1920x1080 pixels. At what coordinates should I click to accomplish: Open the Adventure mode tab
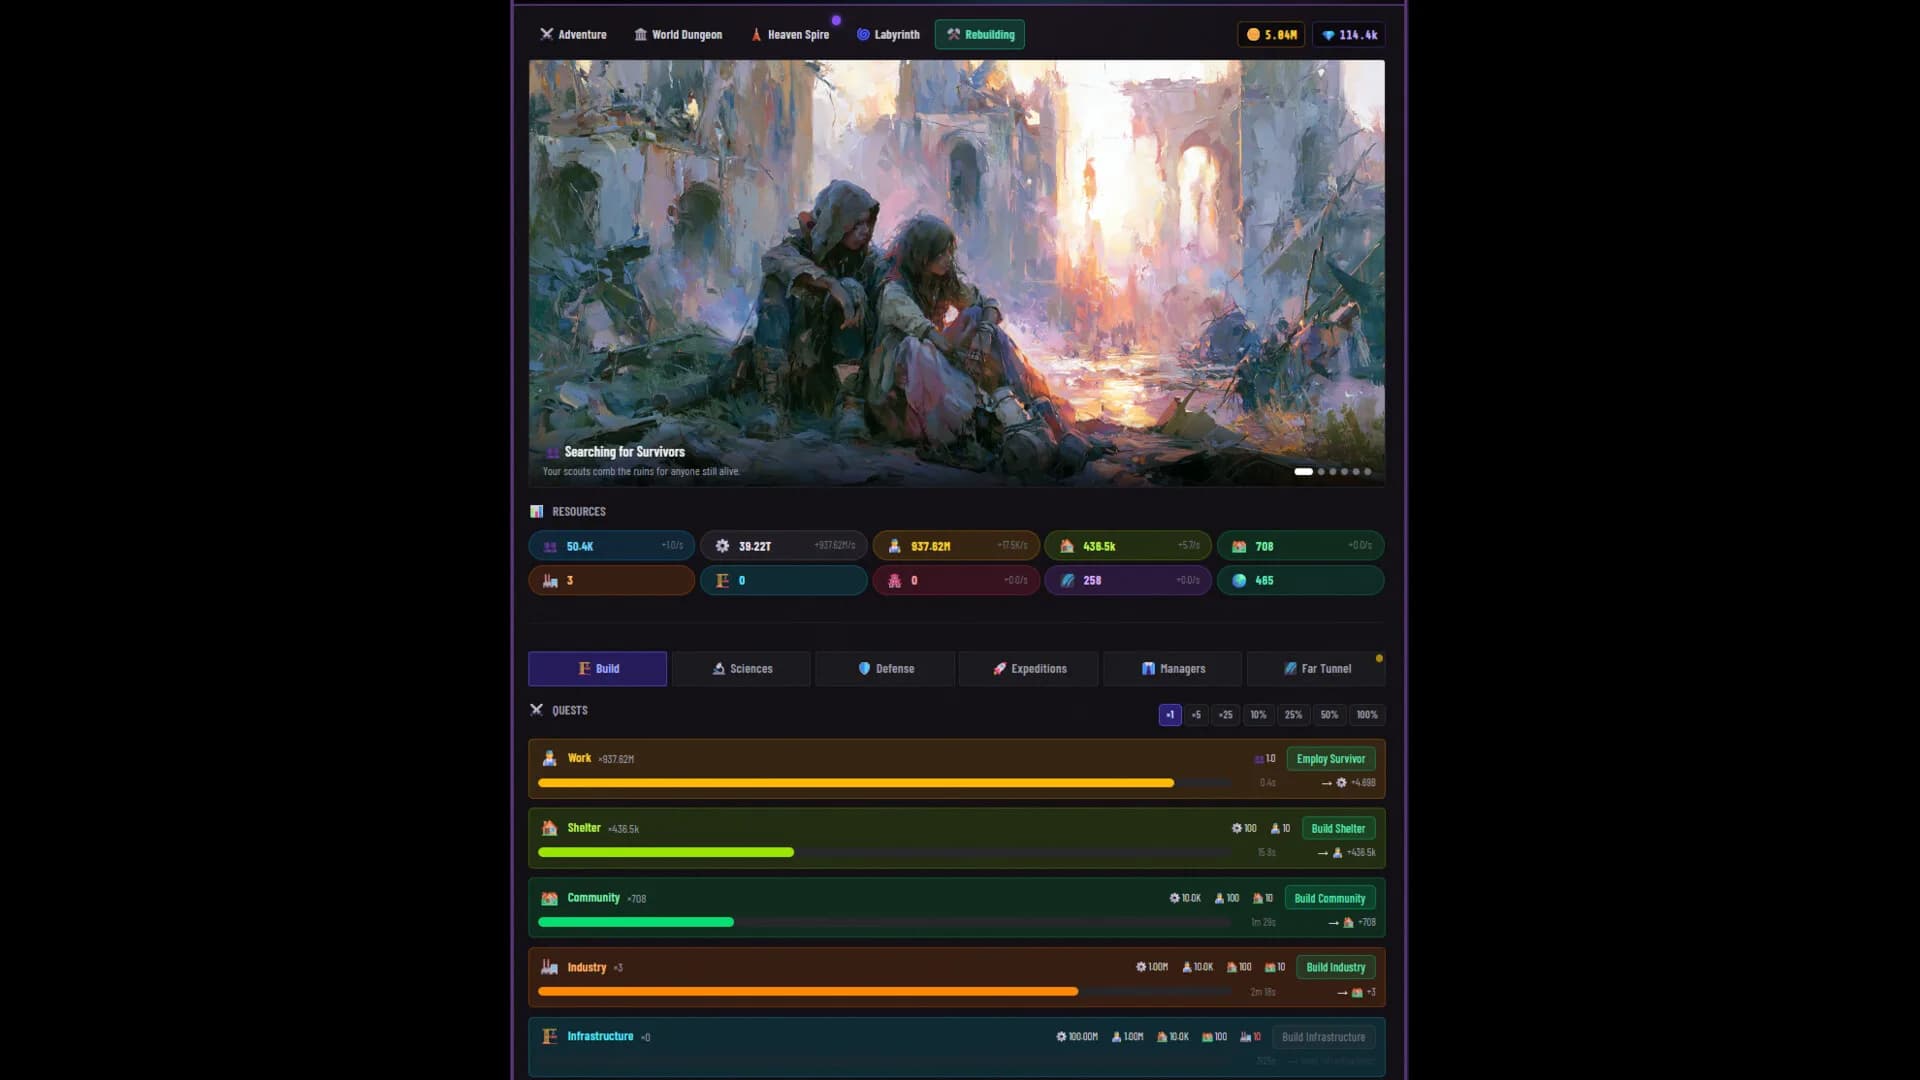(x=573, y=34)
